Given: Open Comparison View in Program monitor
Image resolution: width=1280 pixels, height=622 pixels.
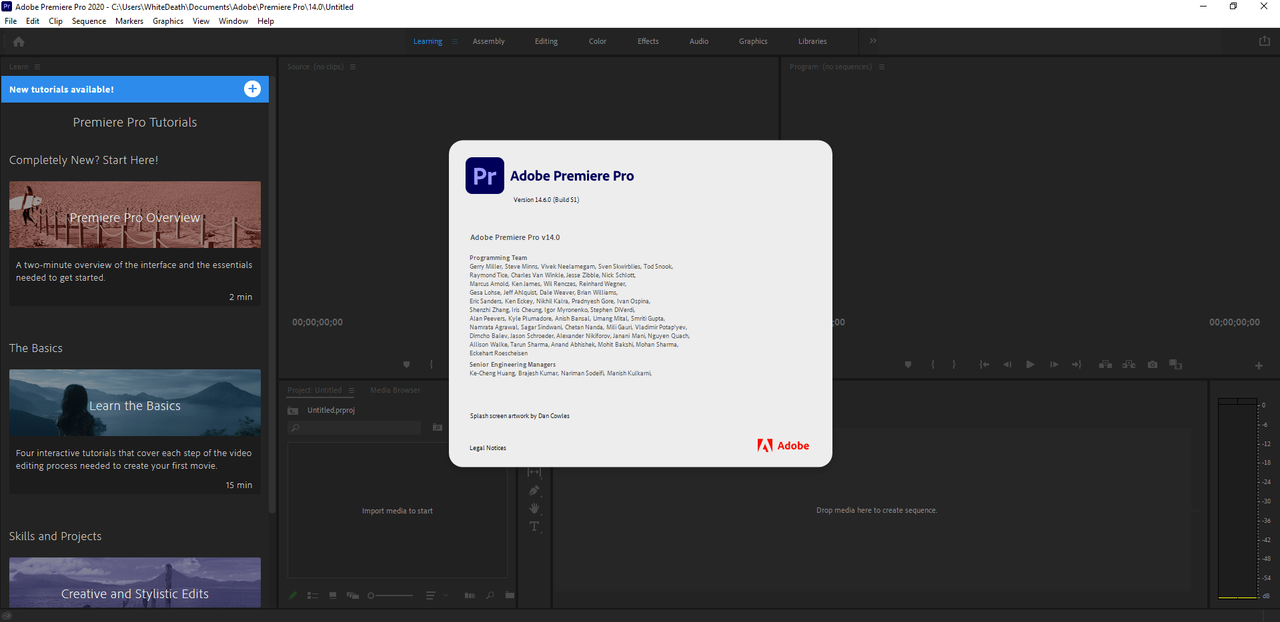Looking at the screenshot, I should (x=1175, y=365).
